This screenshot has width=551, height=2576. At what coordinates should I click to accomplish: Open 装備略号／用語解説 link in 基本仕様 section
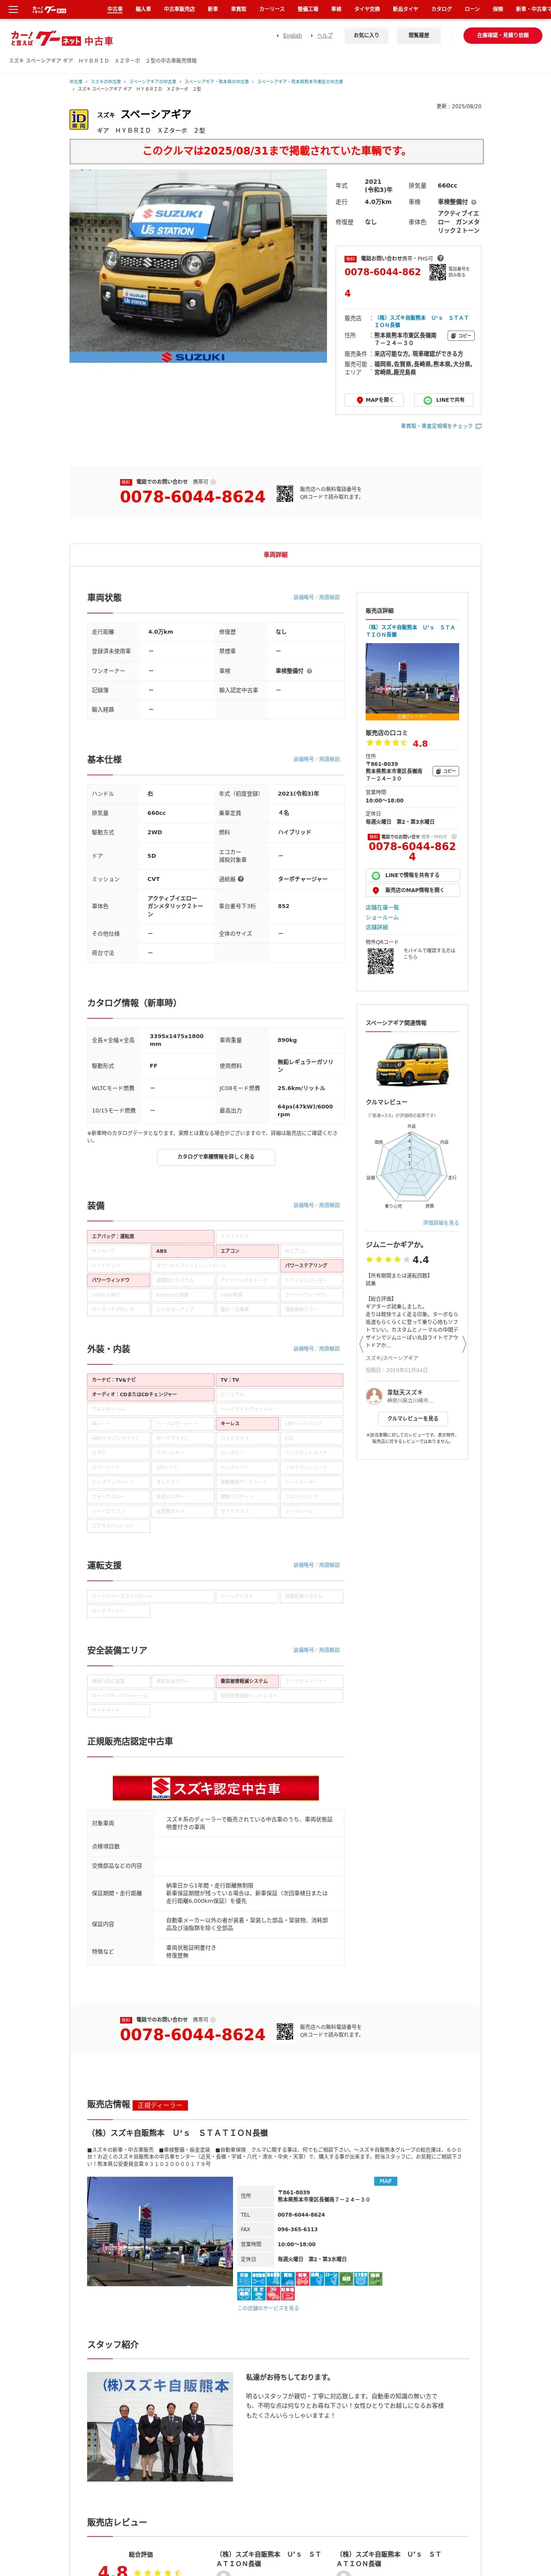[x=316, y=759]
